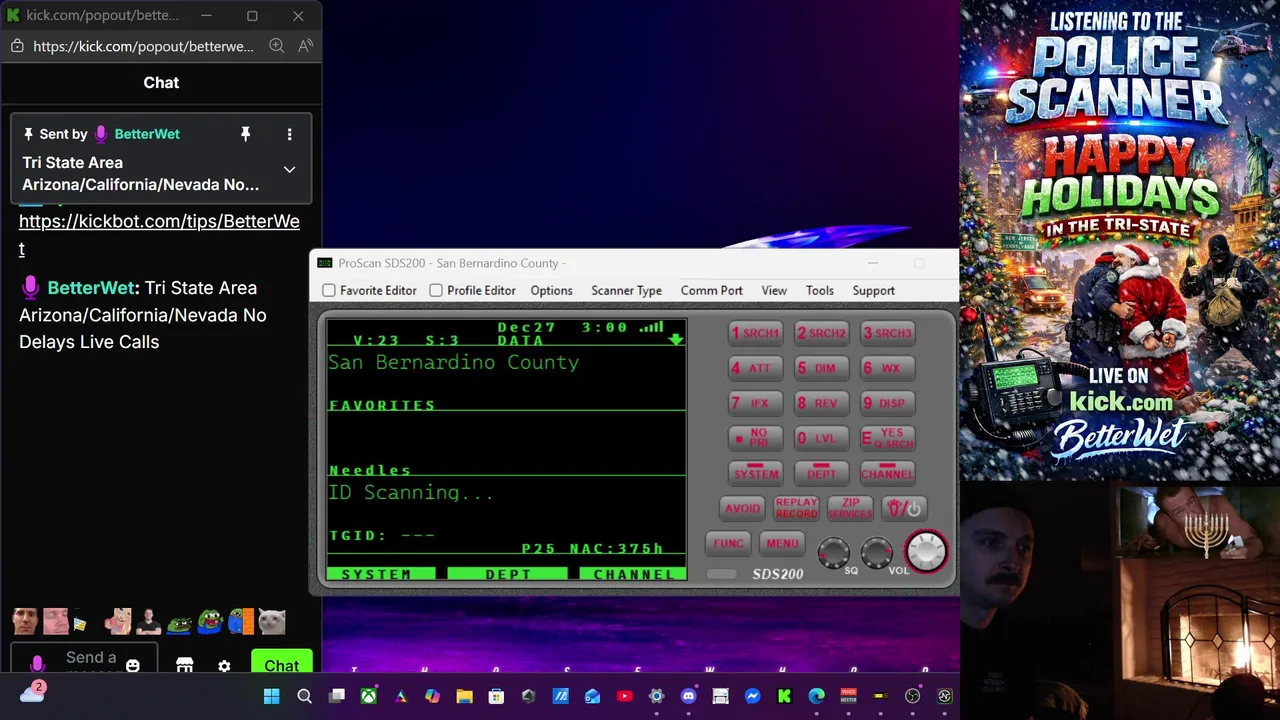
Task: Expand the pinned message chevron
Action: click(289, 169)
